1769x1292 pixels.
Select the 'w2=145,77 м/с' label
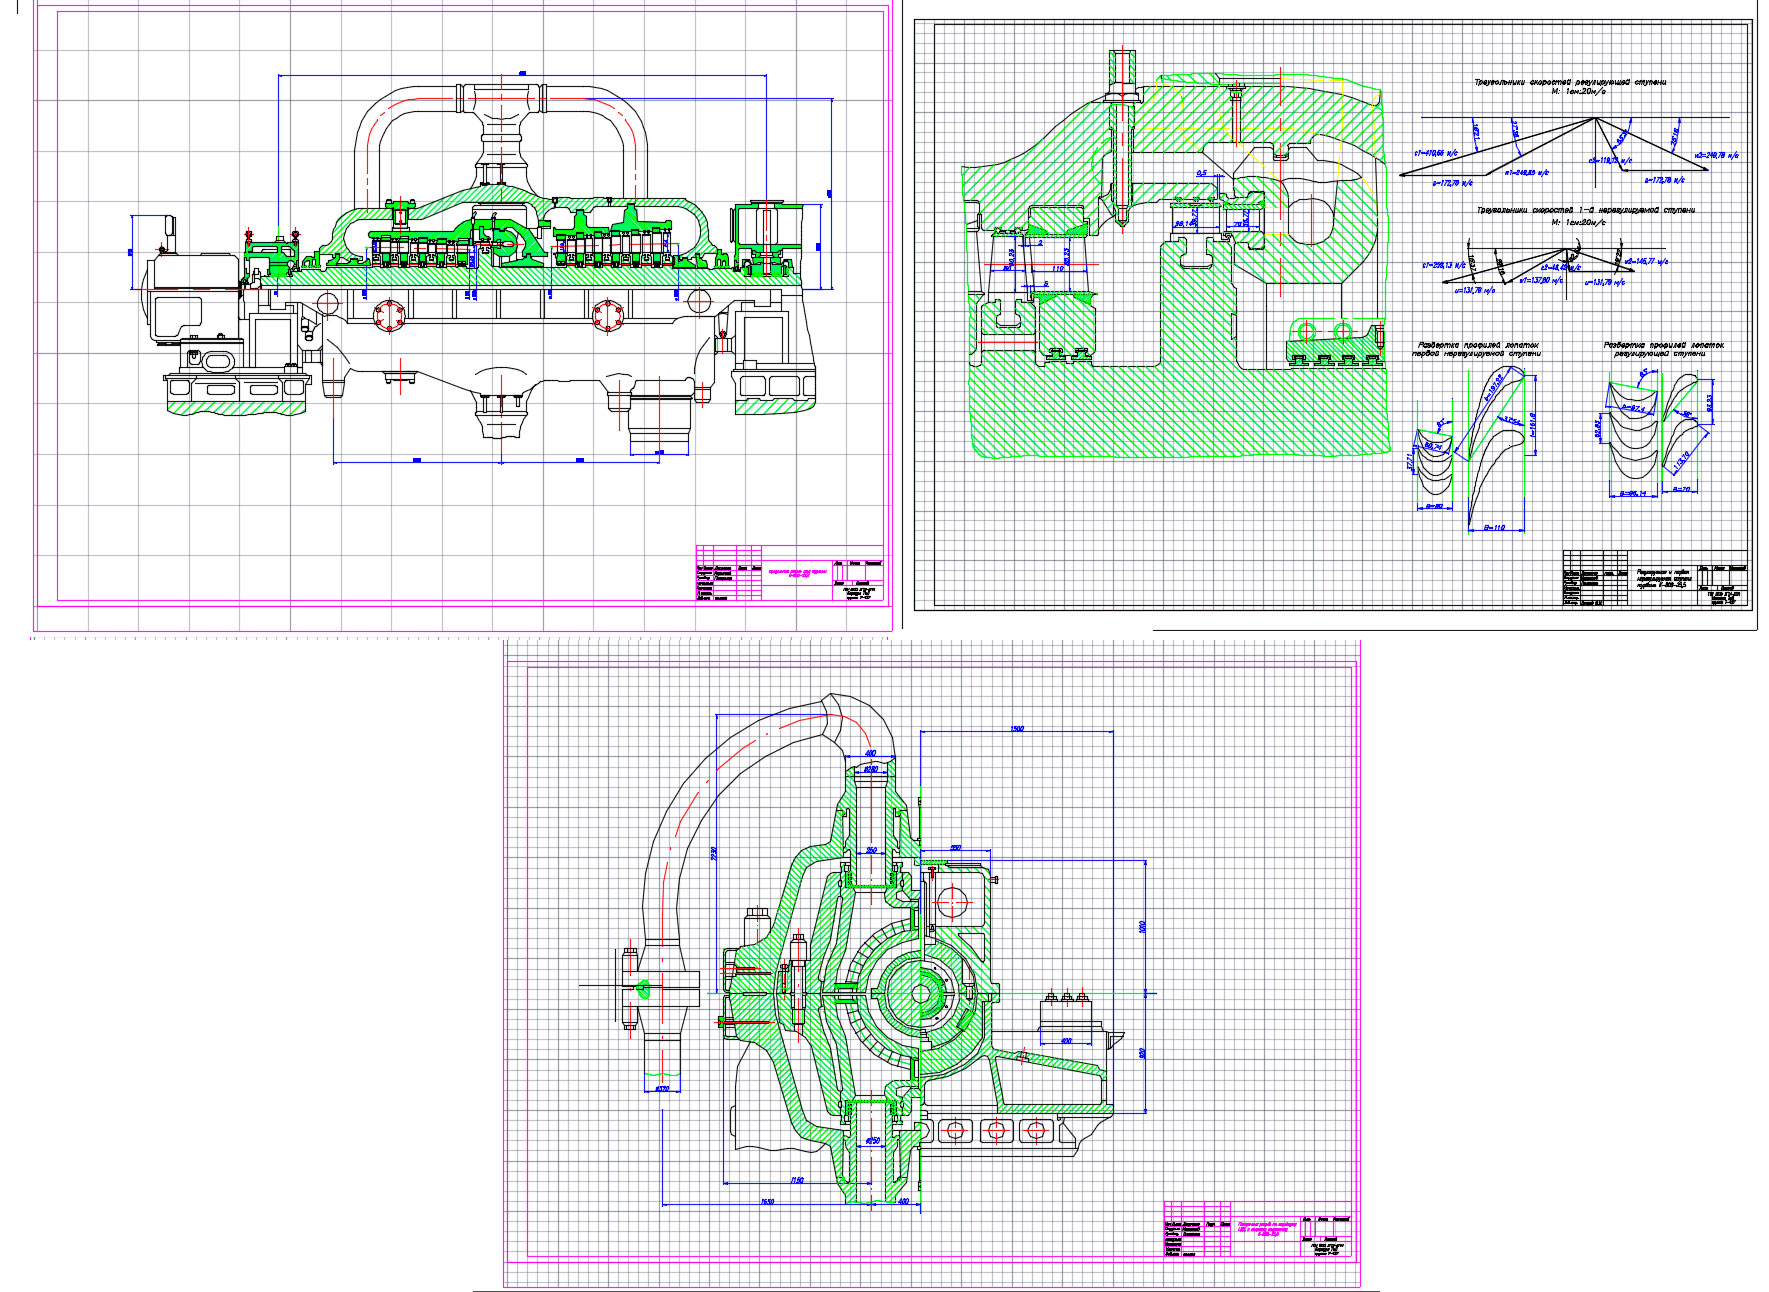1648,261
